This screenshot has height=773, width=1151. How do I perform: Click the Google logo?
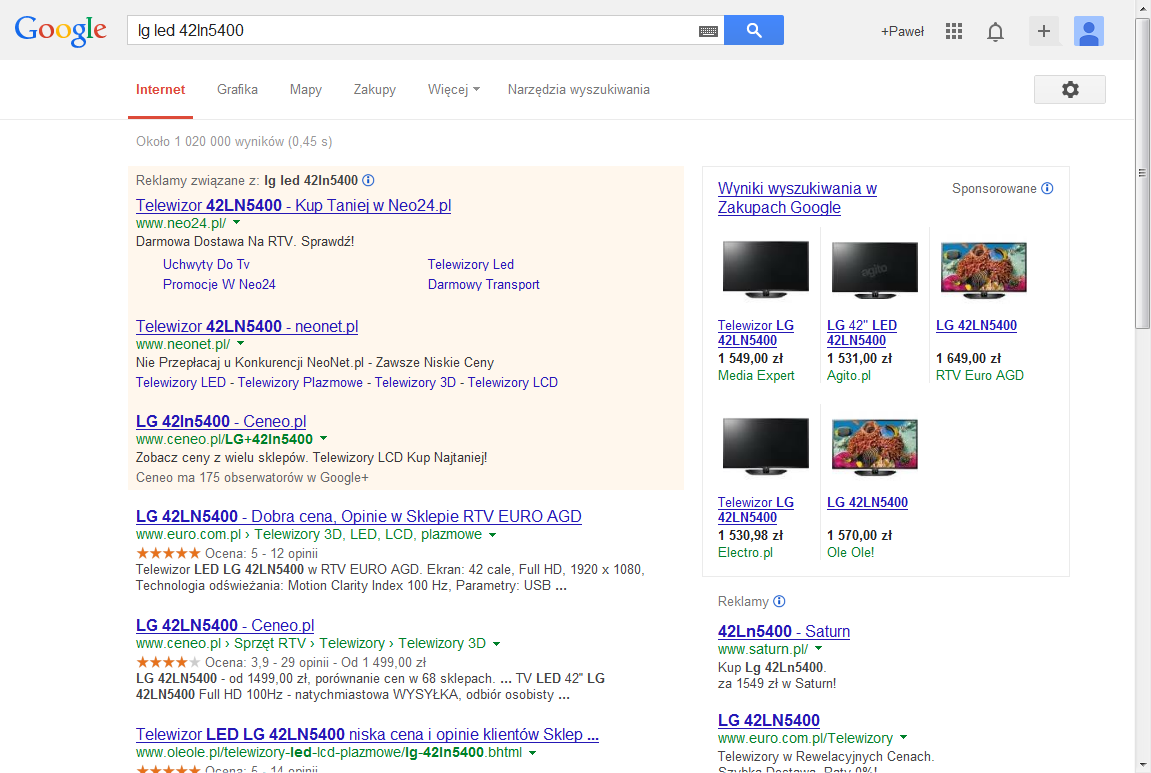tap(60, 31)
